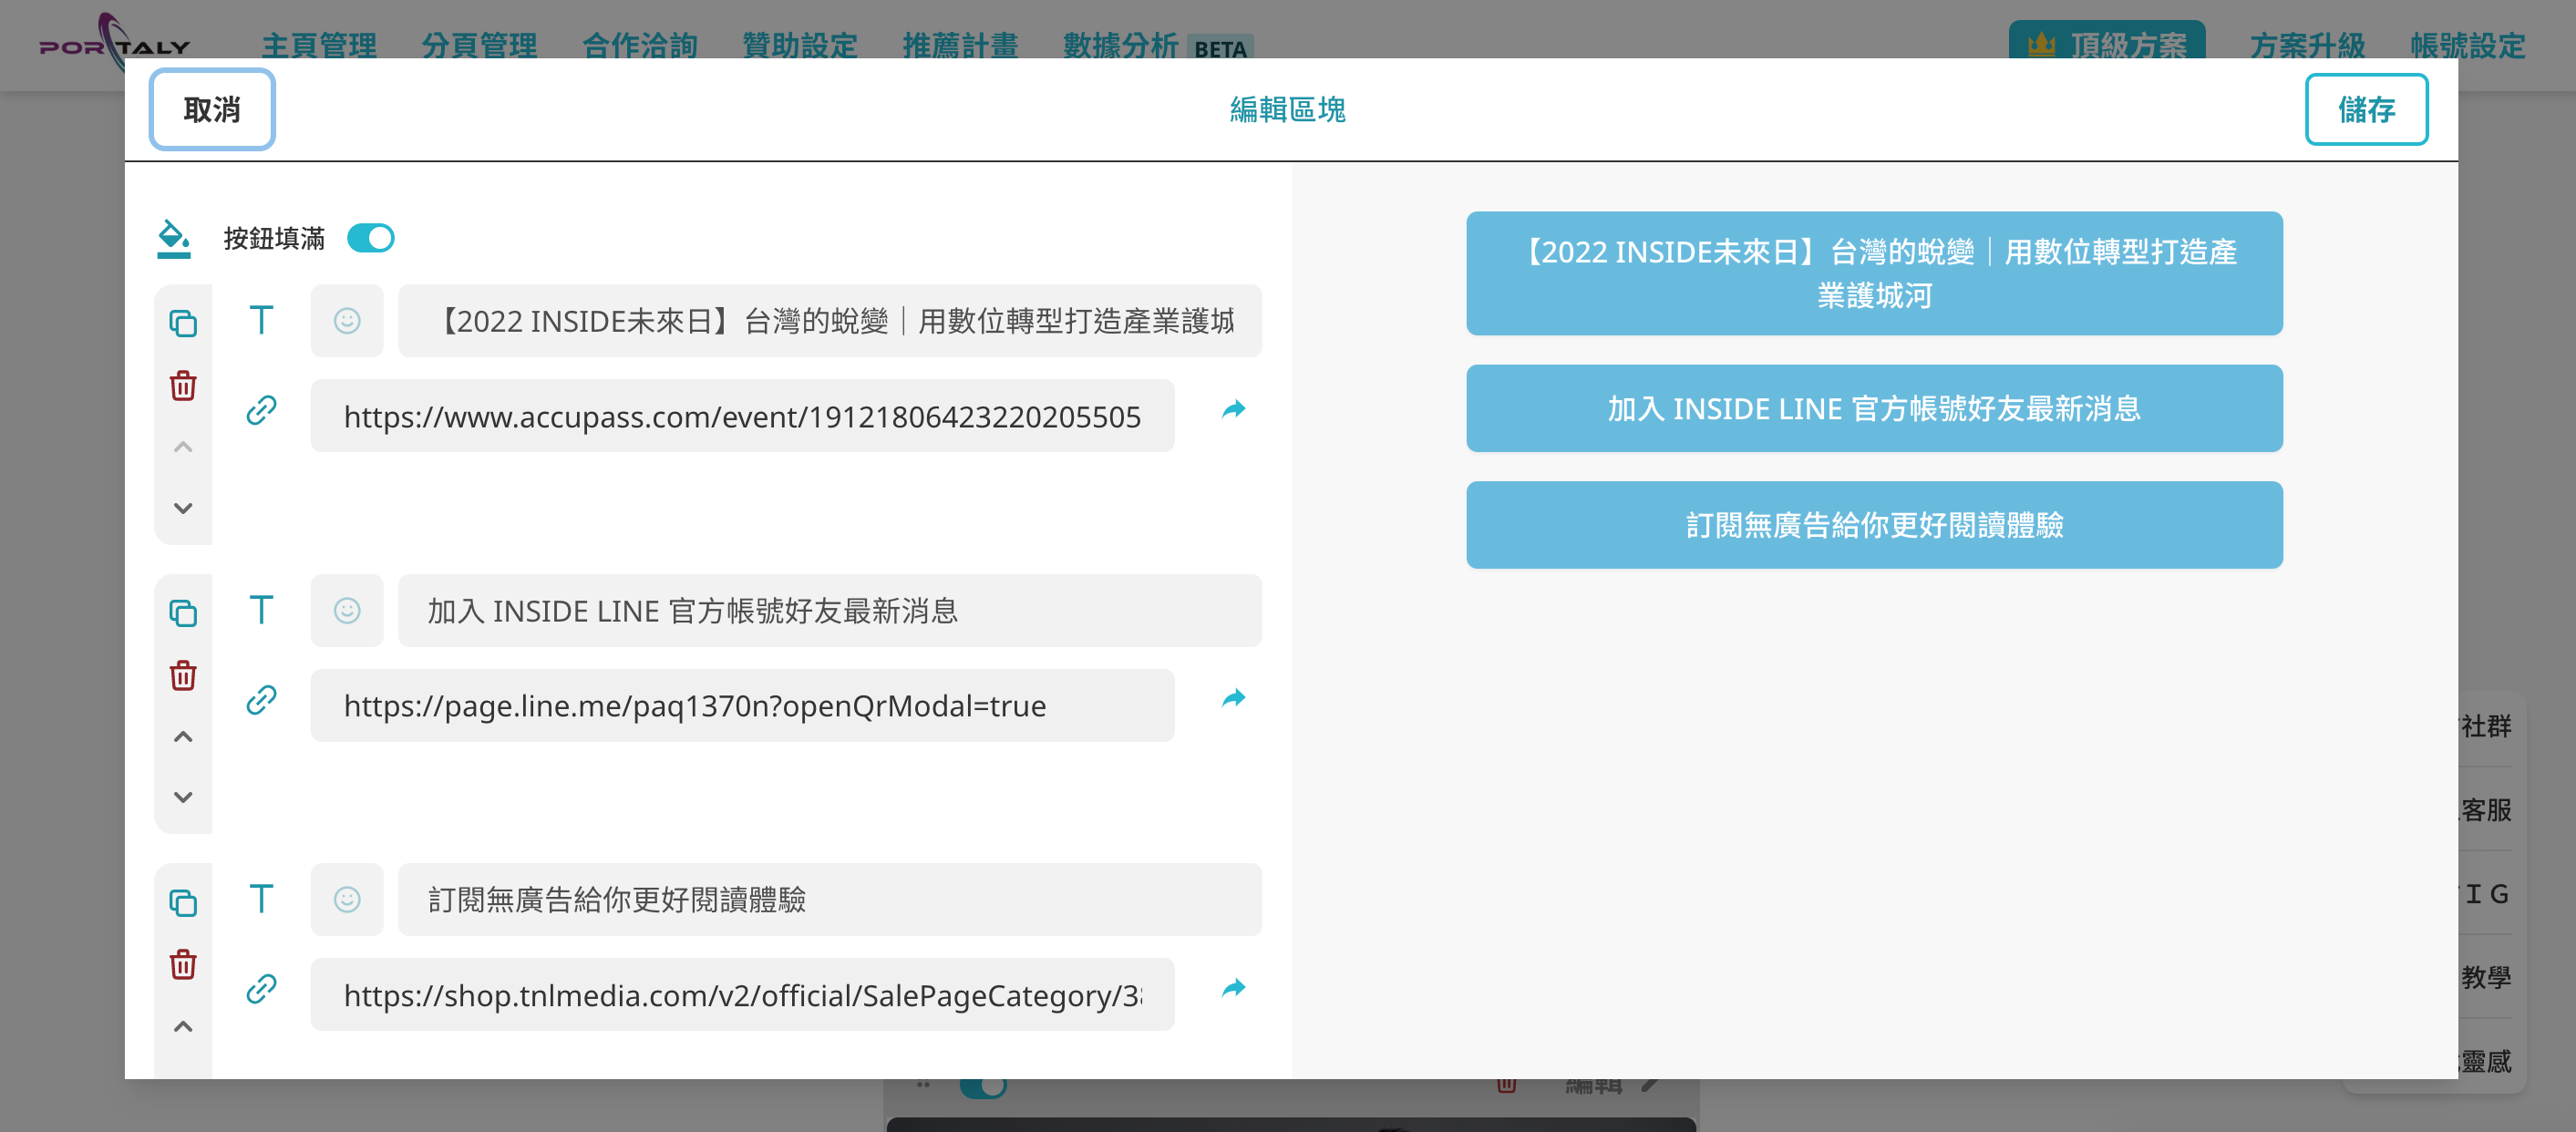Open 帳號設定 in top navigation

[2467, 45]
